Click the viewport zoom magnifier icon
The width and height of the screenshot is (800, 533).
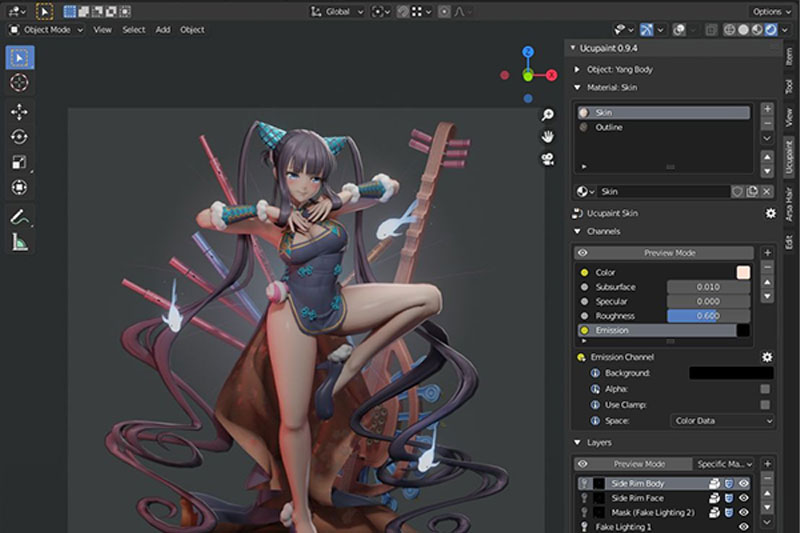coord(548,115)
